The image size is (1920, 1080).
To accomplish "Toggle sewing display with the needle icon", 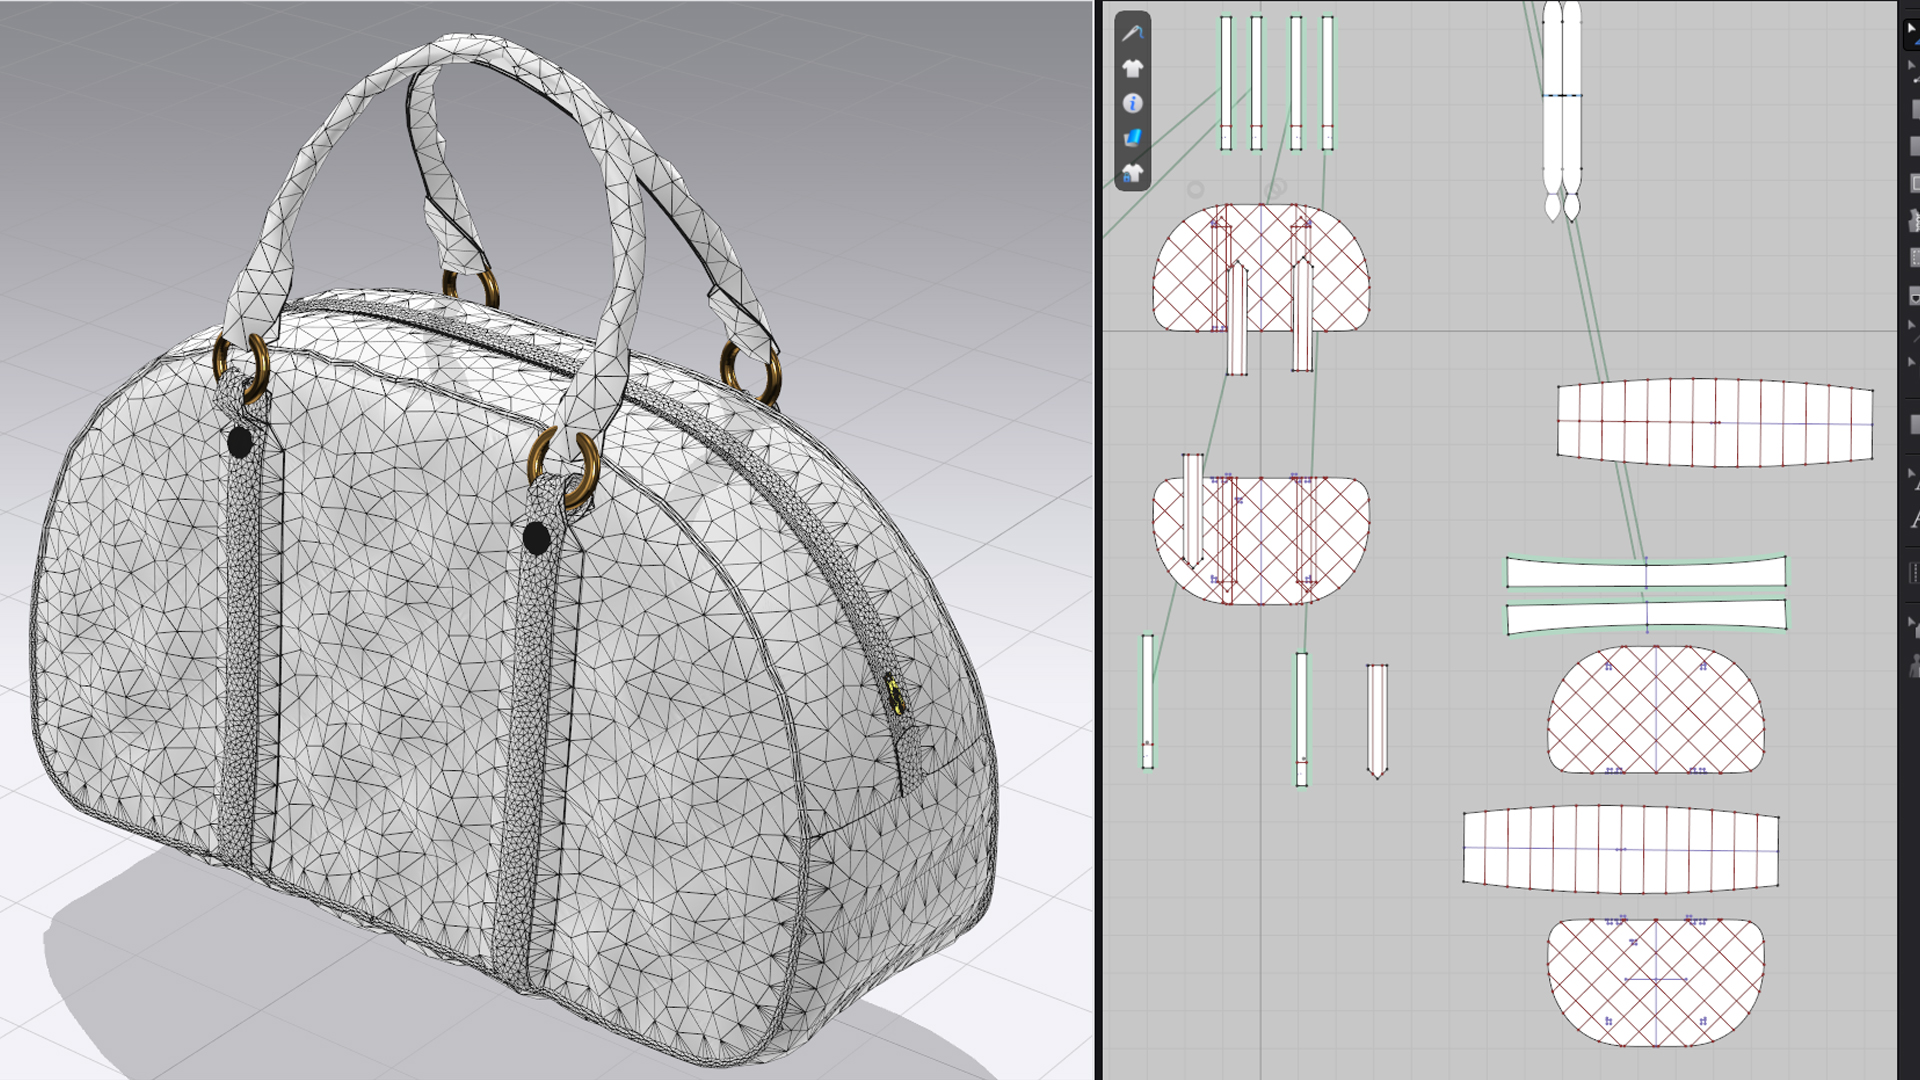I will 1132,33.
